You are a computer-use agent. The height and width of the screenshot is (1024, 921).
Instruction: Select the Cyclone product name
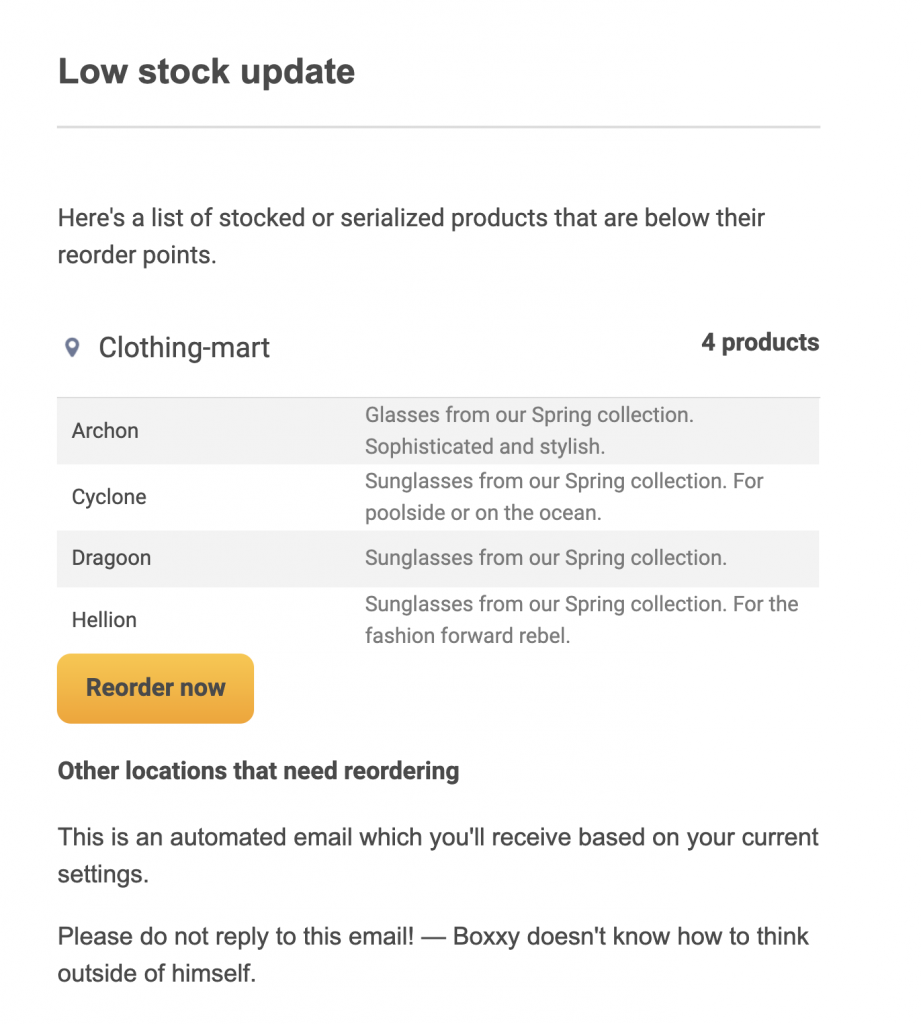109,497
